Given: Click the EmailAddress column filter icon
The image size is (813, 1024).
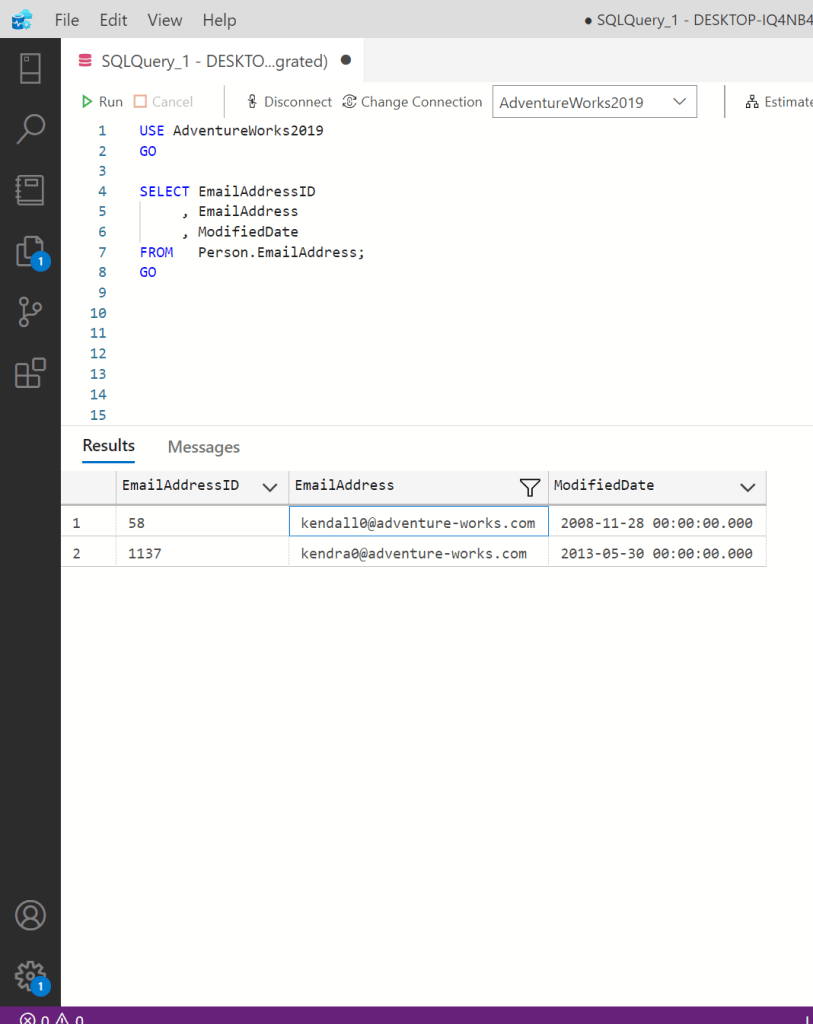Looking at the screenshot, I should 530,487.
